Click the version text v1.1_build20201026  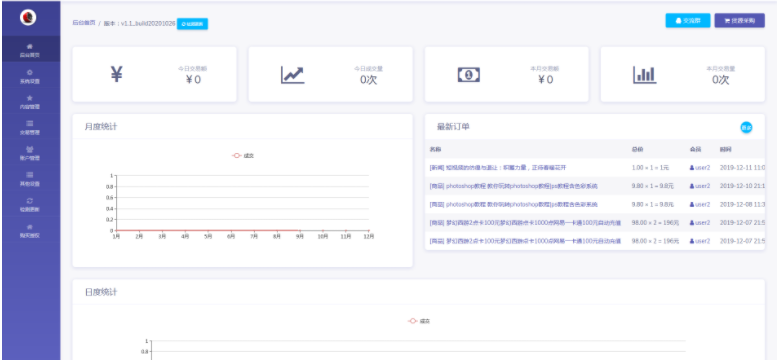click(148, 23)
